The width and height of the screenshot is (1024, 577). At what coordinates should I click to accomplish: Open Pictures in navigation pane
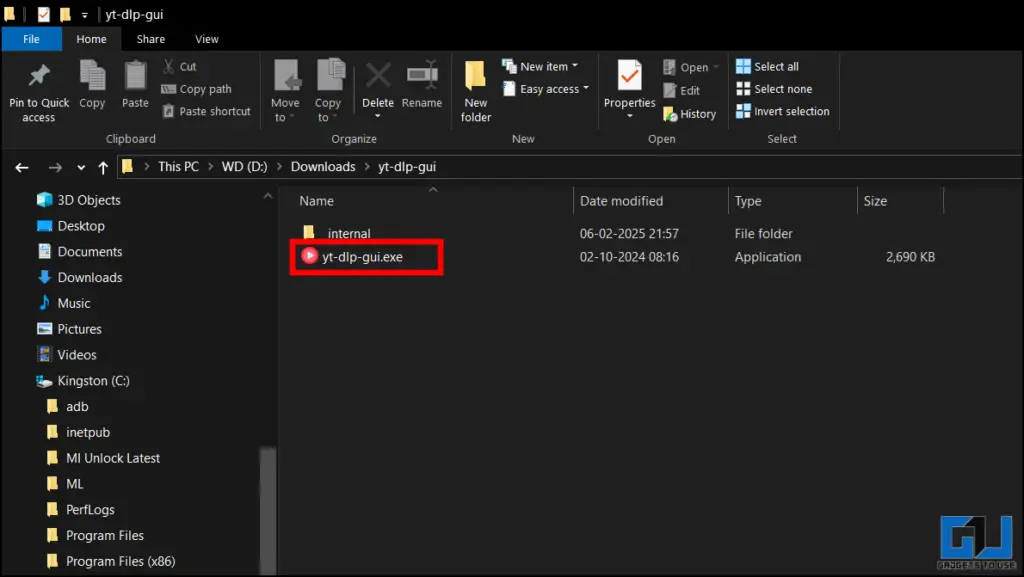point(69,329)
